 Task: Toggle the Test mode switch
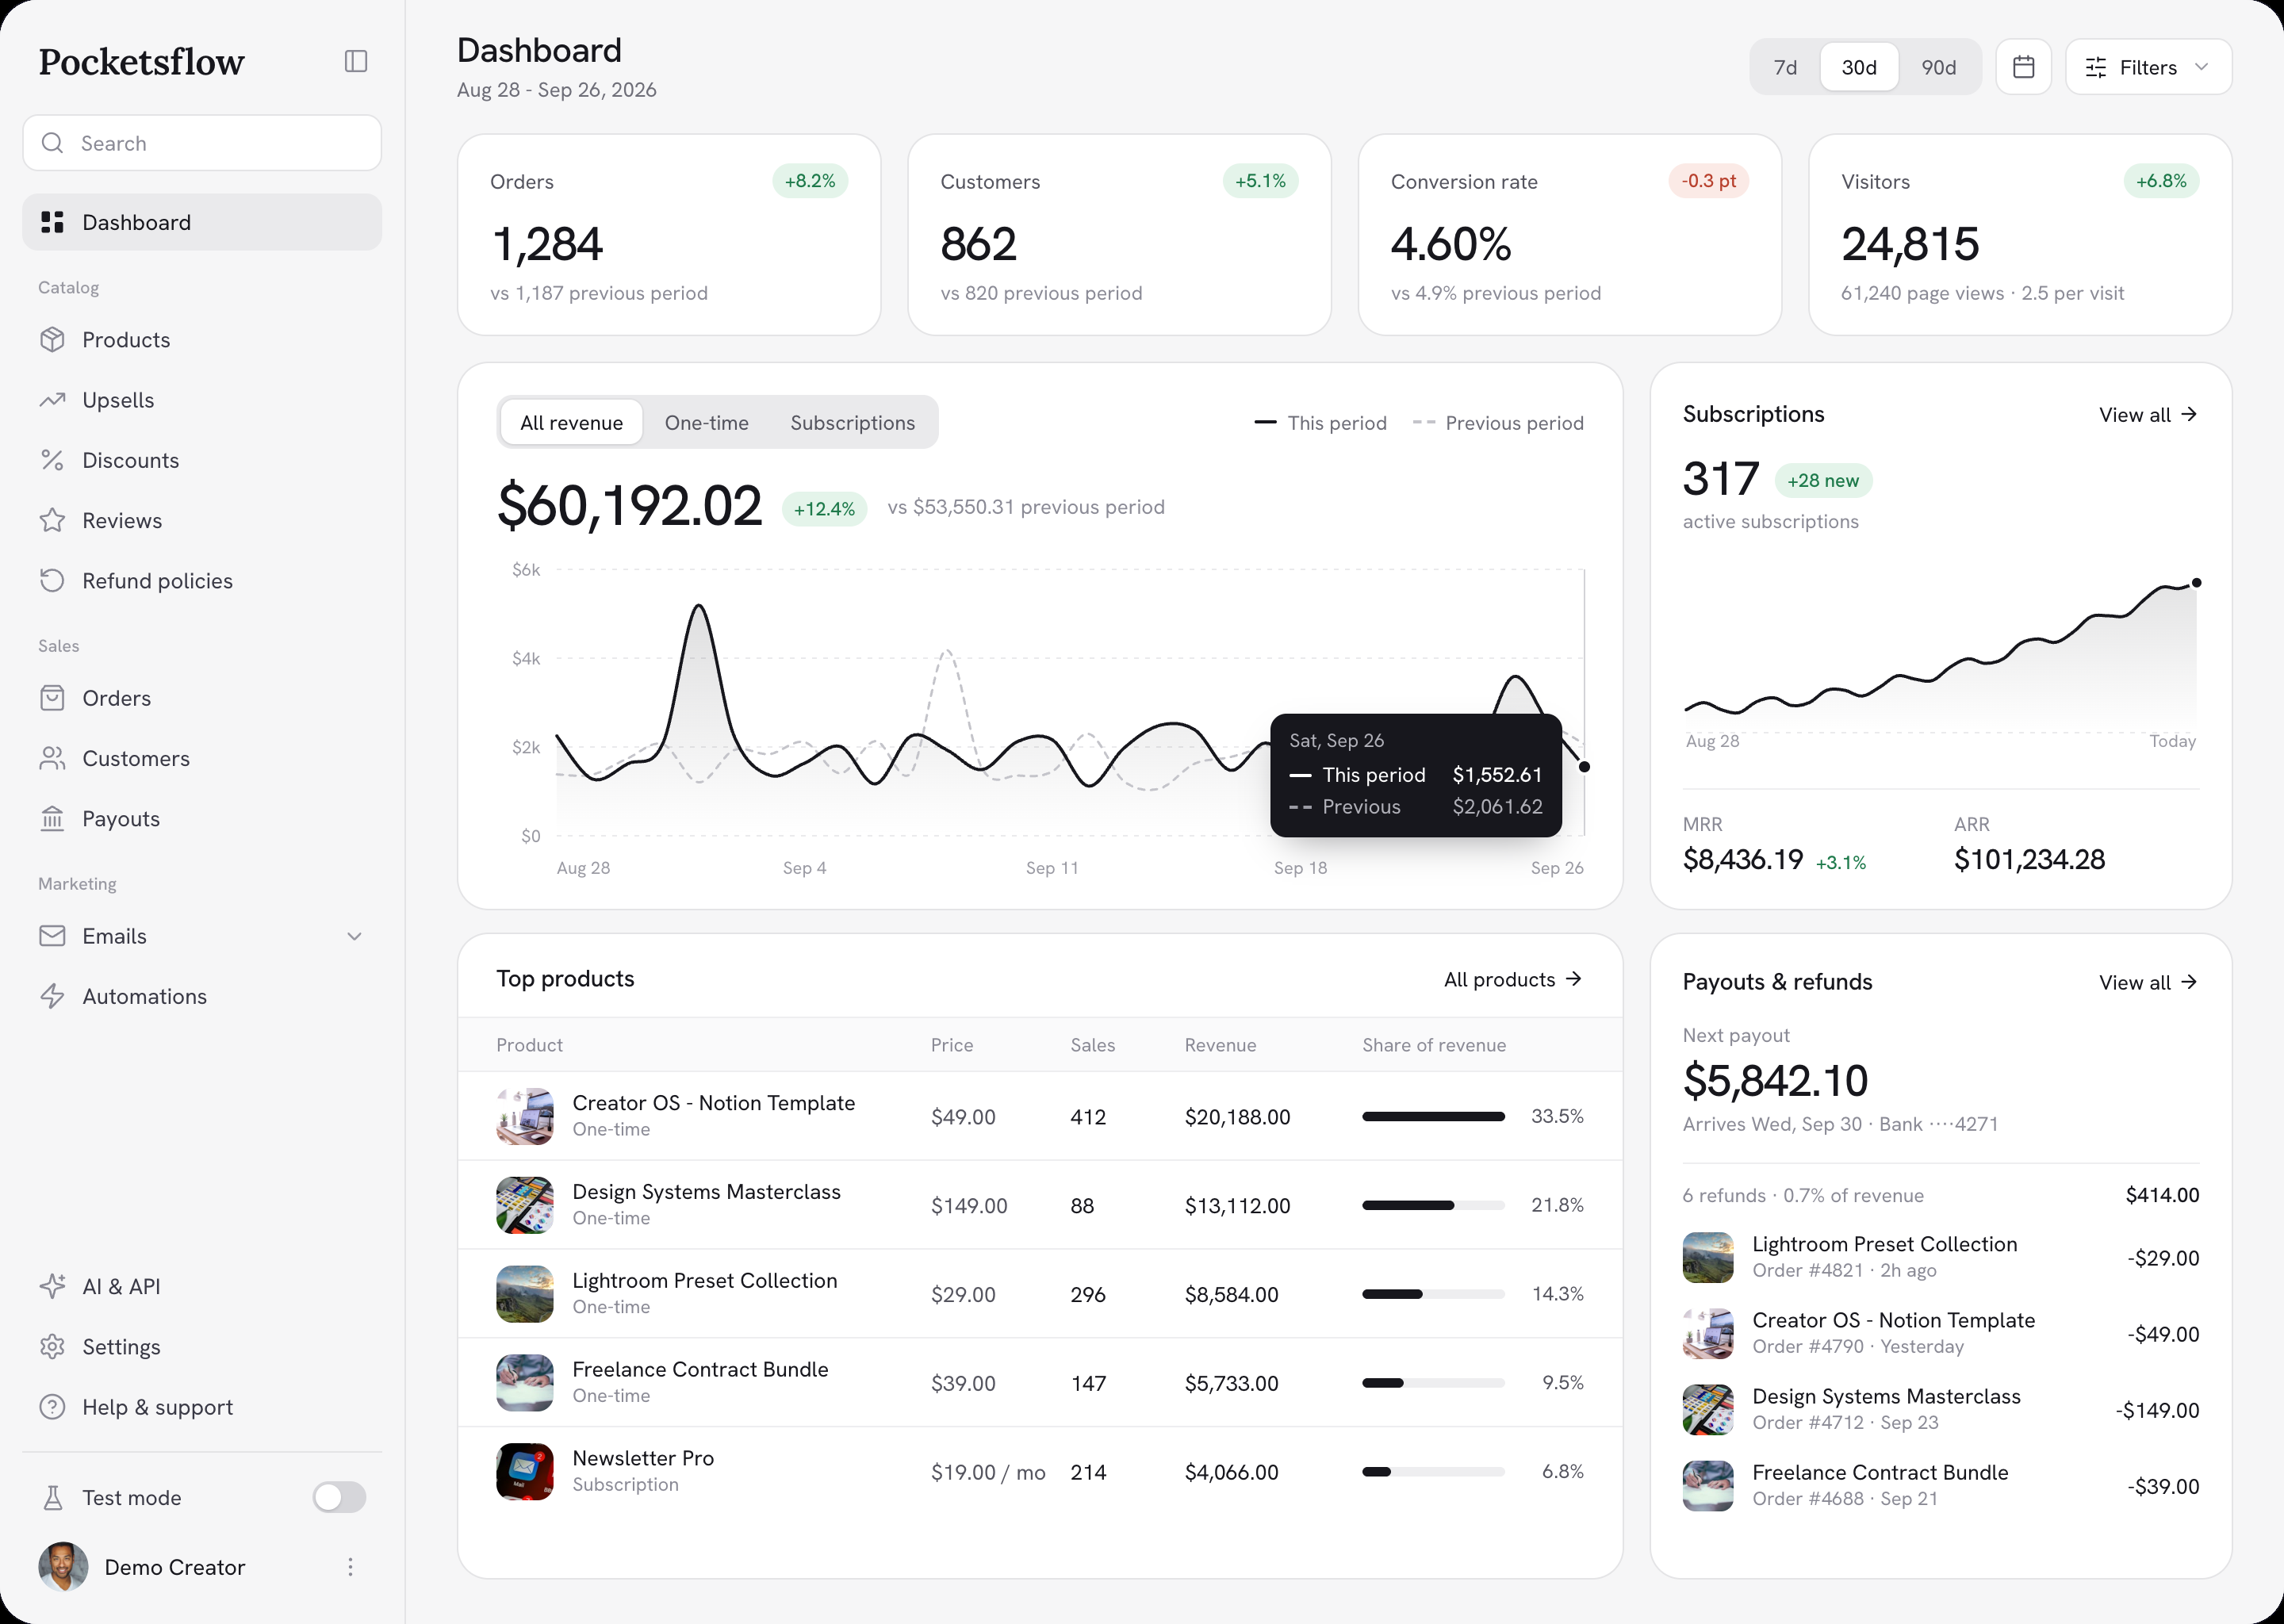pos(339,1497)
